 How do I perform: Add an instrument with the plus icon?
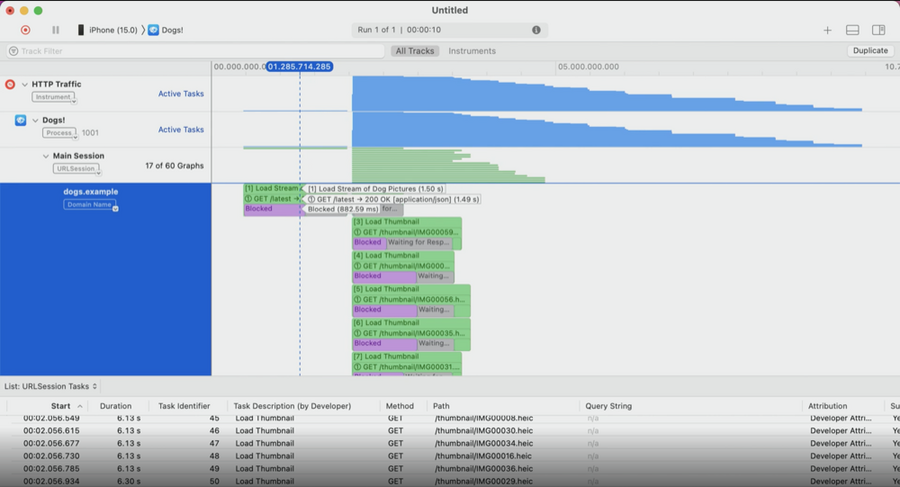(x=827, y=30)
